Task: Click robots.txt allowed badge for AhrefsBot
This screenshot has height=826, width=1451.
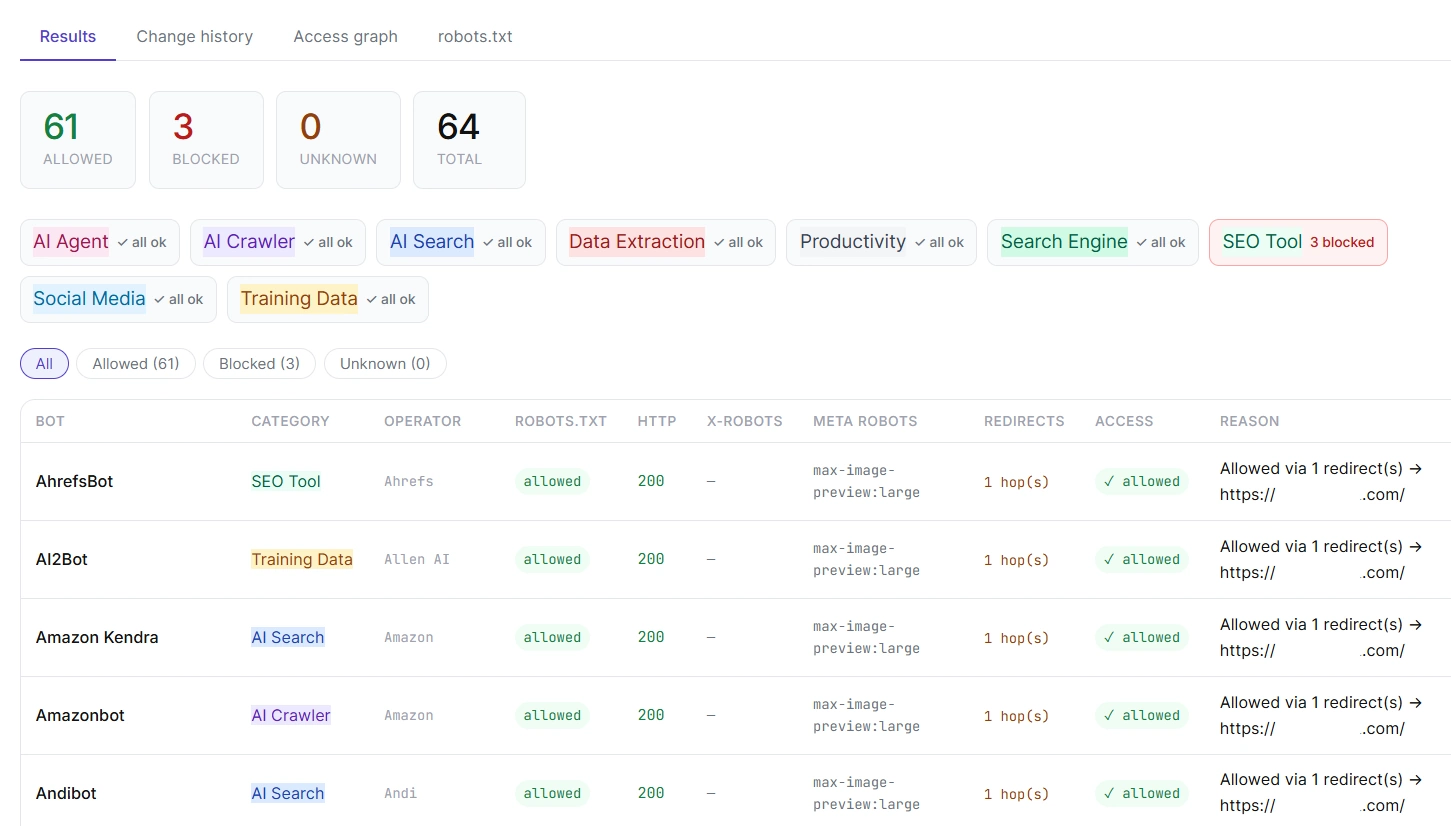Action: click(552, 481)
